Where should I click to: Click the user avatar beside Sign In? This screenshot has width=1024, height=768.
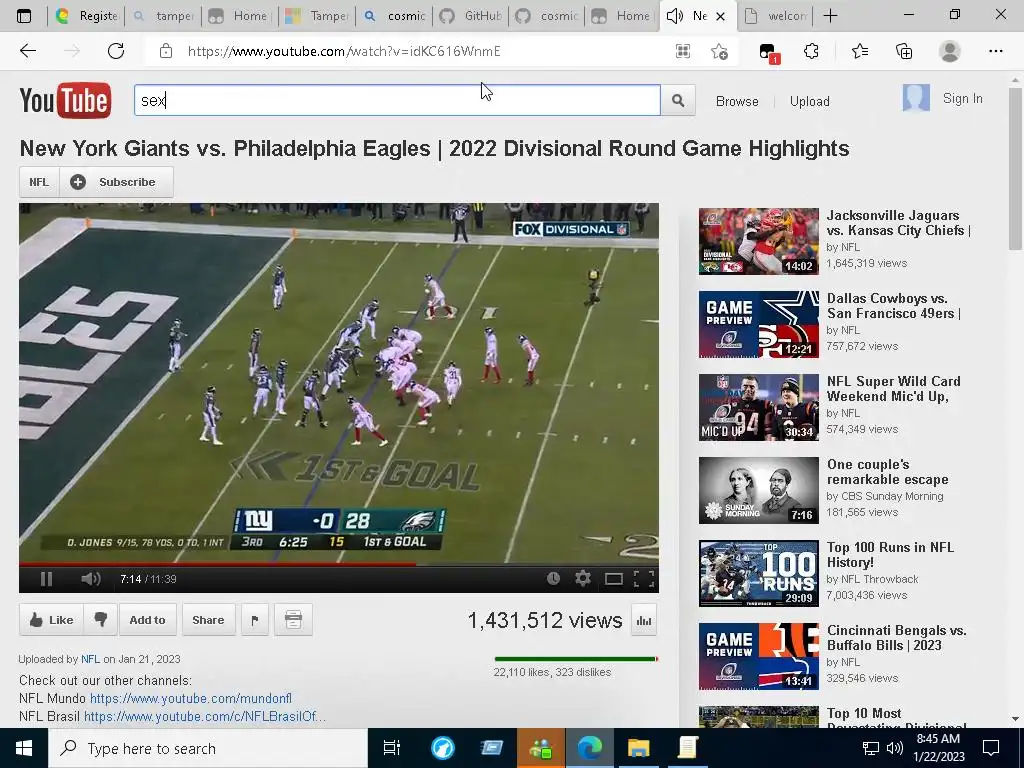(916, 98)
